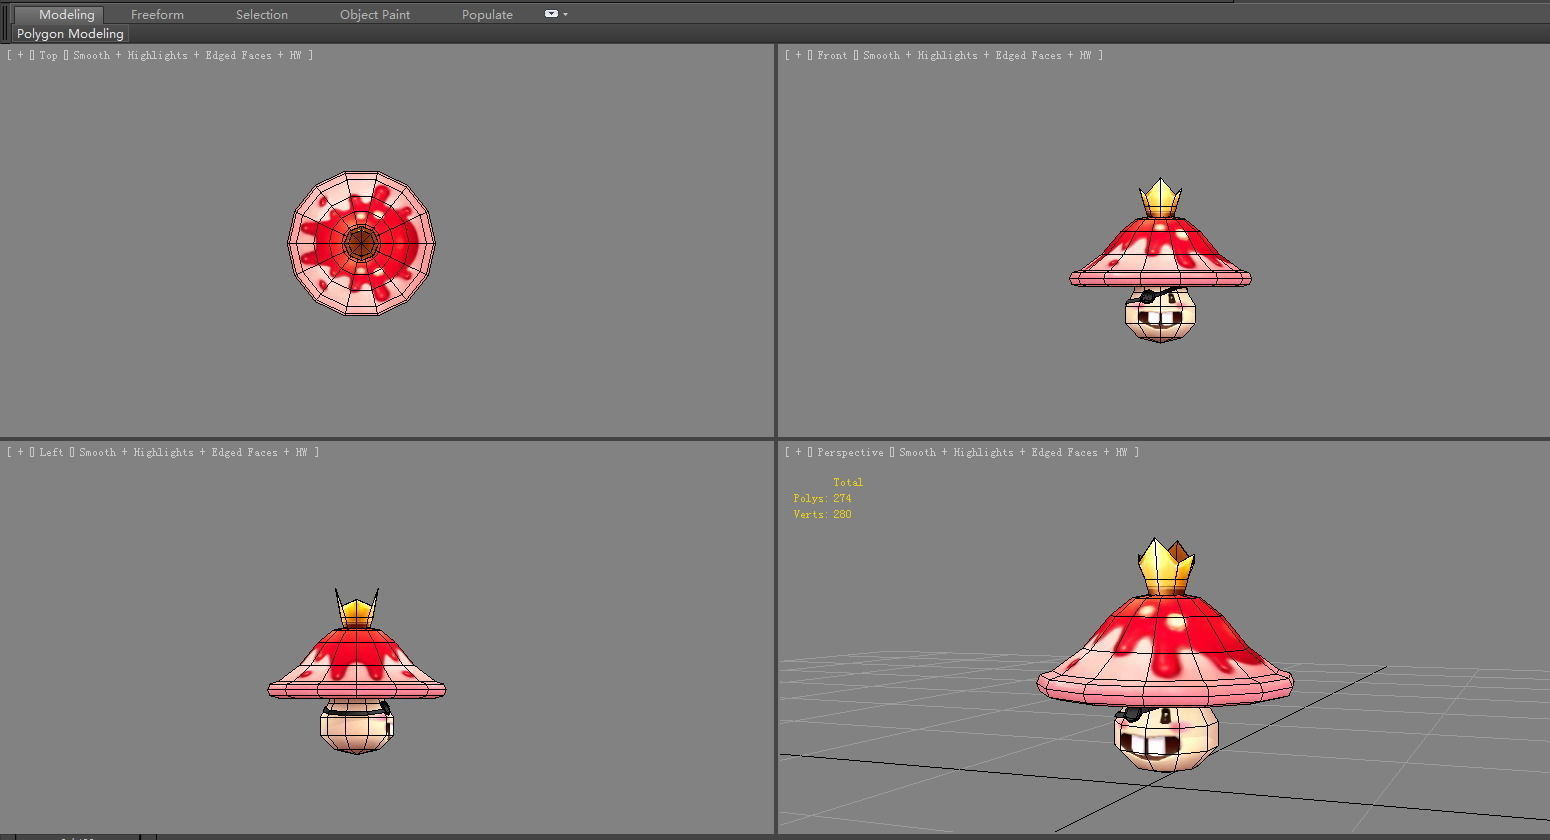Open the Front viewport shading label menu

[x=978, y=56]
